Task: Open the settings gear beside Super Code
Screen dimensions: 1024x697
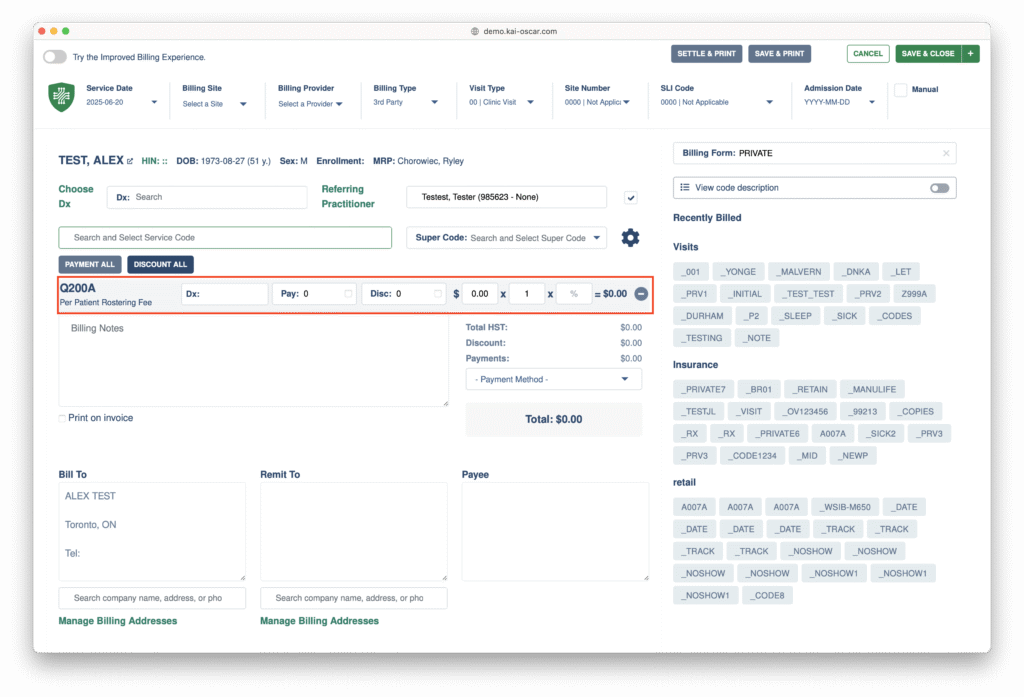Action: (x=630, y=238)
